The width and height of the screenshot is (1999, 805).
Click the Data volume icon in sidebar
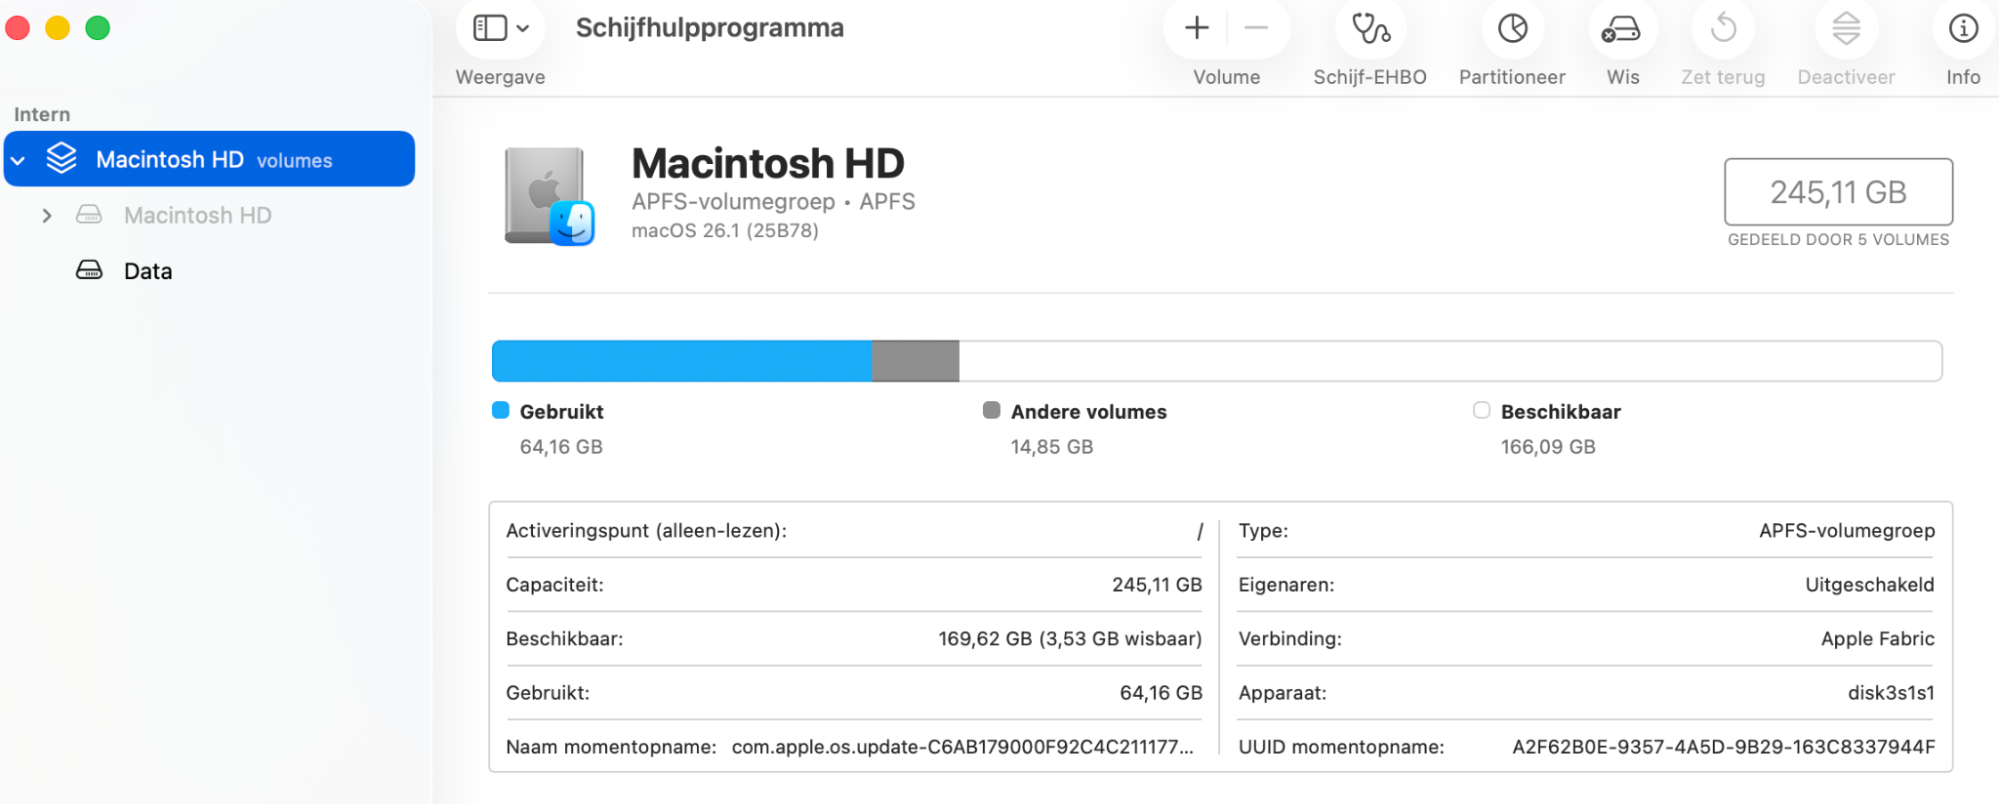(x=90, y=270)
